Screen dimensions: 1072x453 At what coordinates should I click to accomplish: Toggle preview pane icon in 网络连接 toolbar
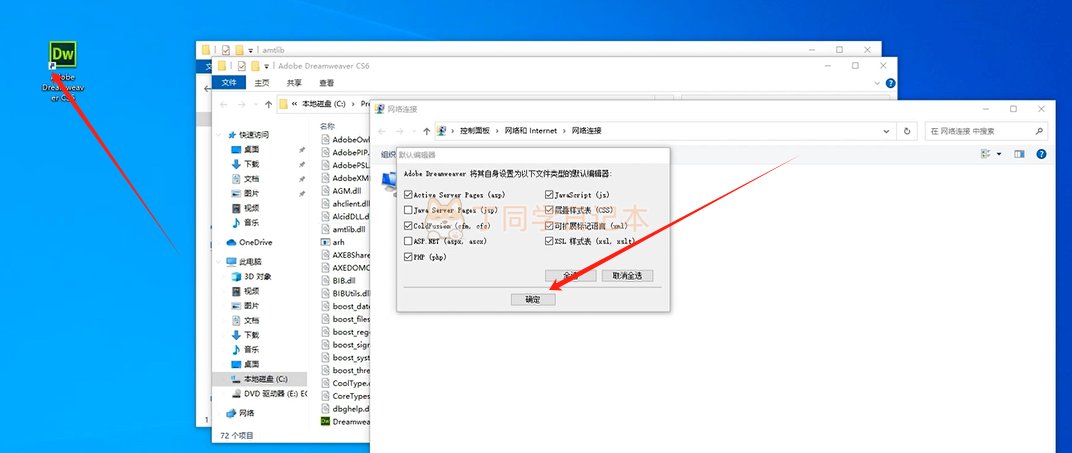point(1019,154)
